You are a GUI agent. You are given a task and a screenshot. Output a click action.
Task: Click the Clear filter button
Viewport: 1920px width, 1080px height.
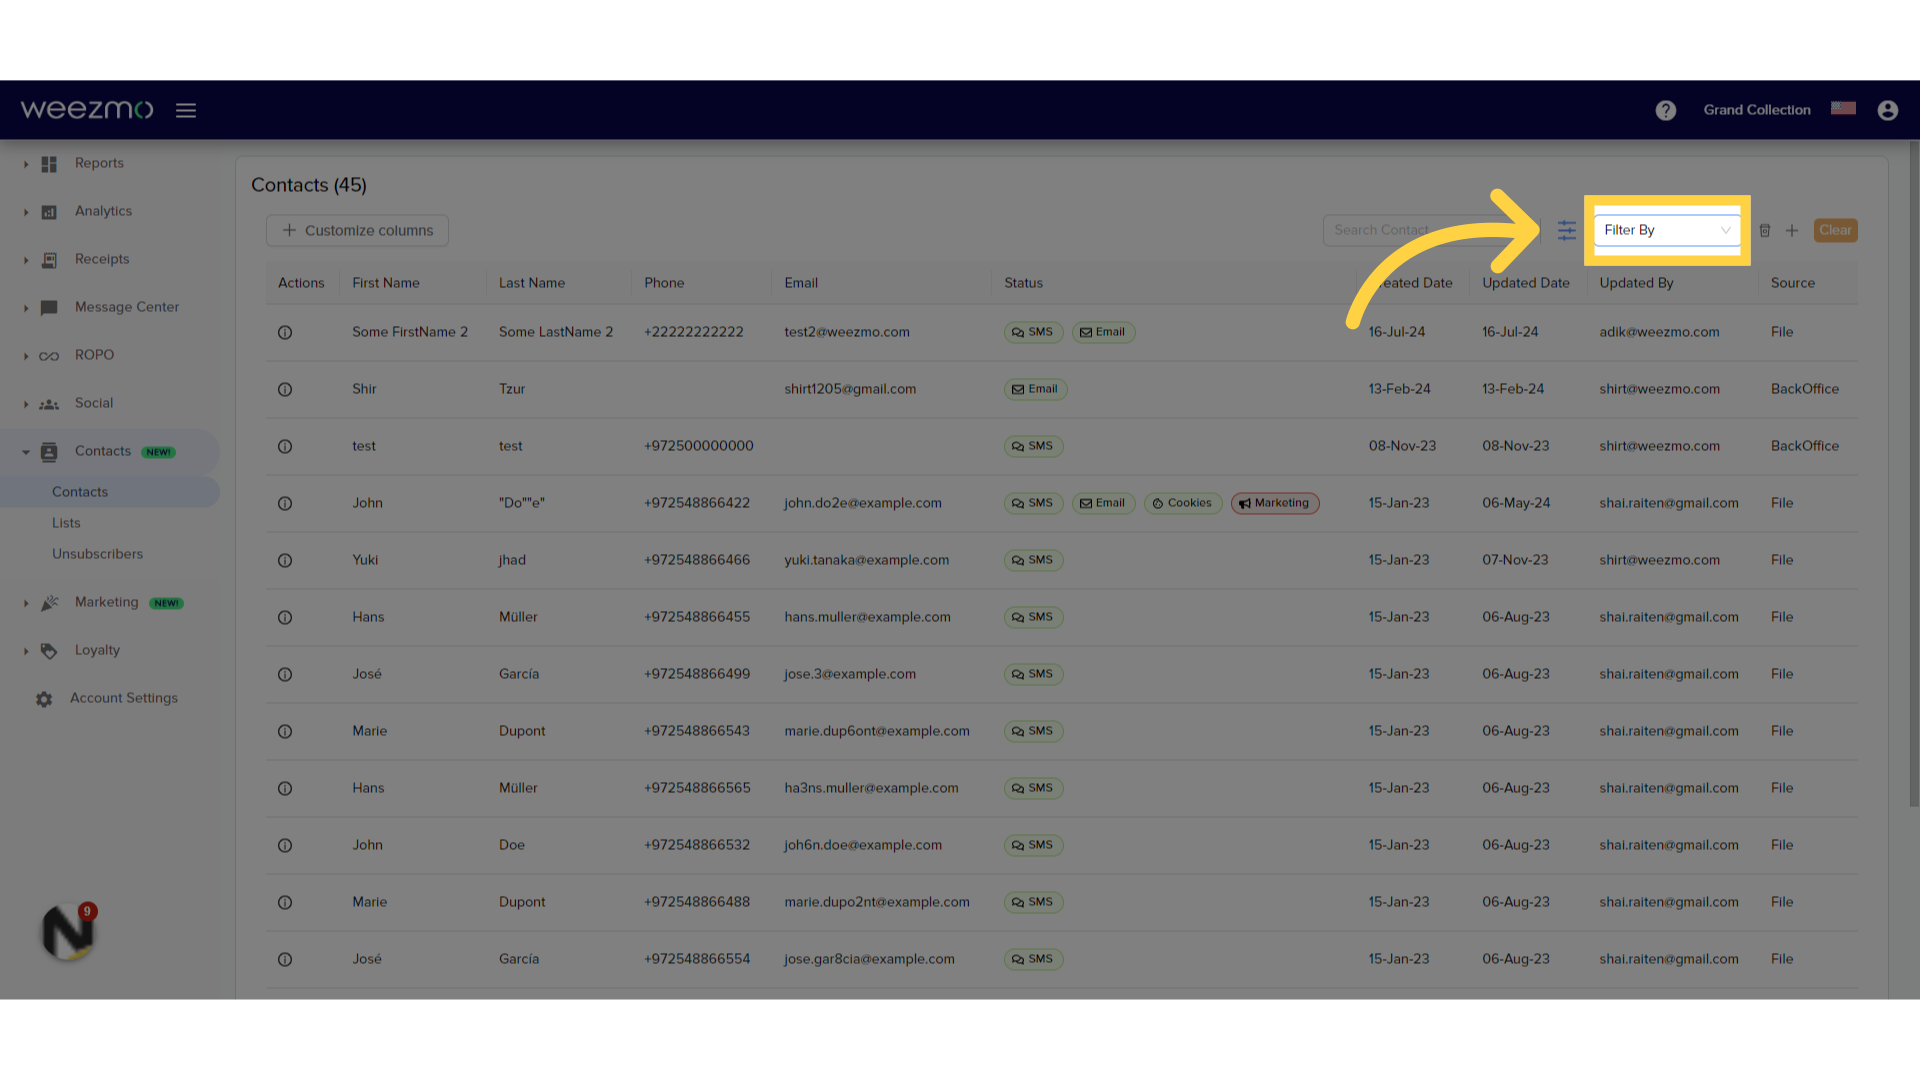1834,229
